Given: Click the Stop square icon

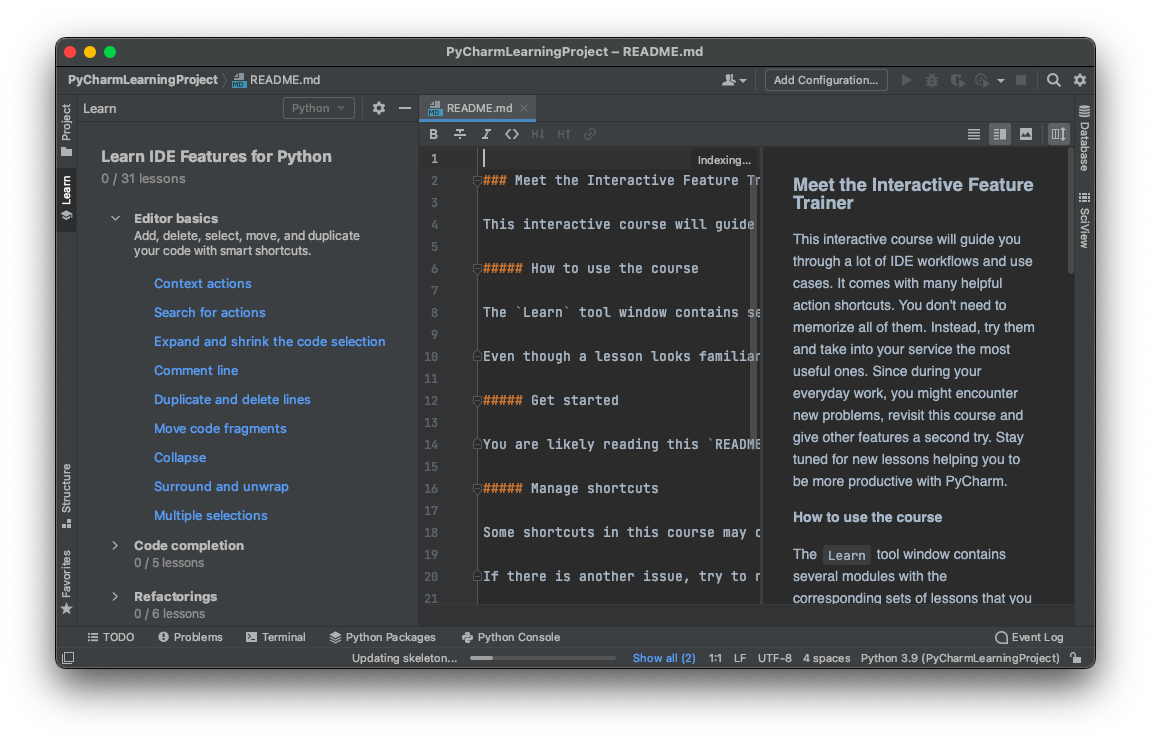Looking at the screenshot, I should (x=1021, y=80).
